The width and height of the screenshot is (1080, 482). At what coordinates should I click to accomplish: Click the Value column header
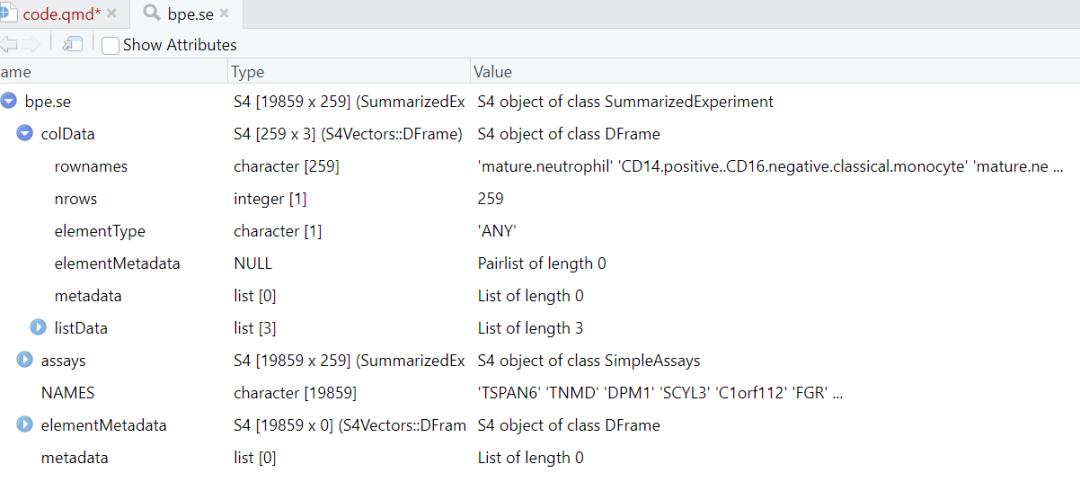click(493, 72)
